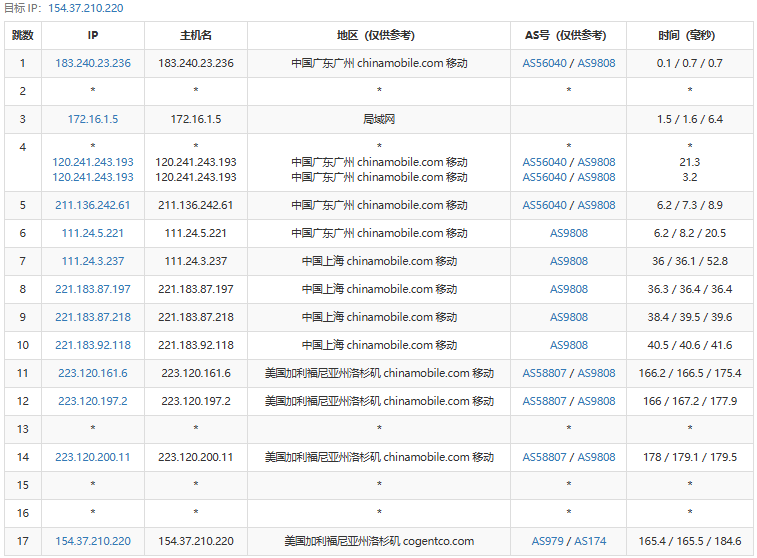Select hop number 16 cell
The height and width of the screenshot is (558, 757).
pos(23,513)
